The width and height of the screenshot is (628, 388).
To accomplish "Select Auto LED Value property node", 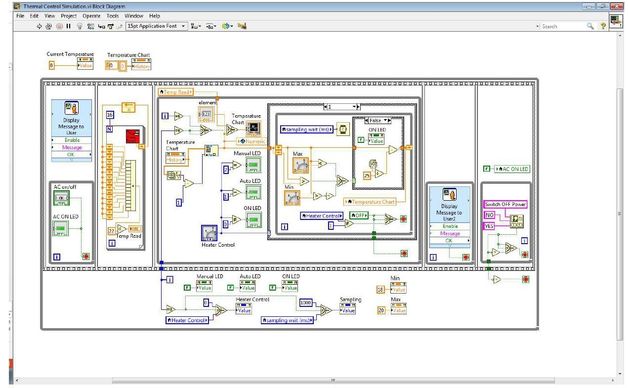I will [x=248, y=285].
